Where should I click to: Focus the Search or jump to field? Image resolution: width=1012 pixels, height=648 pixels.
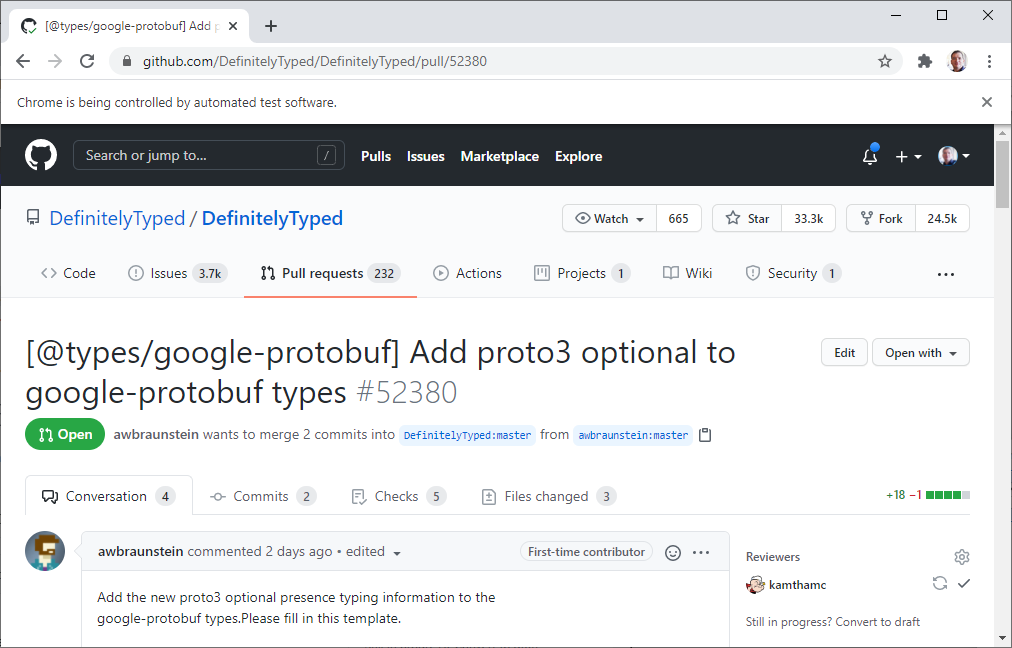pos(208,156)
